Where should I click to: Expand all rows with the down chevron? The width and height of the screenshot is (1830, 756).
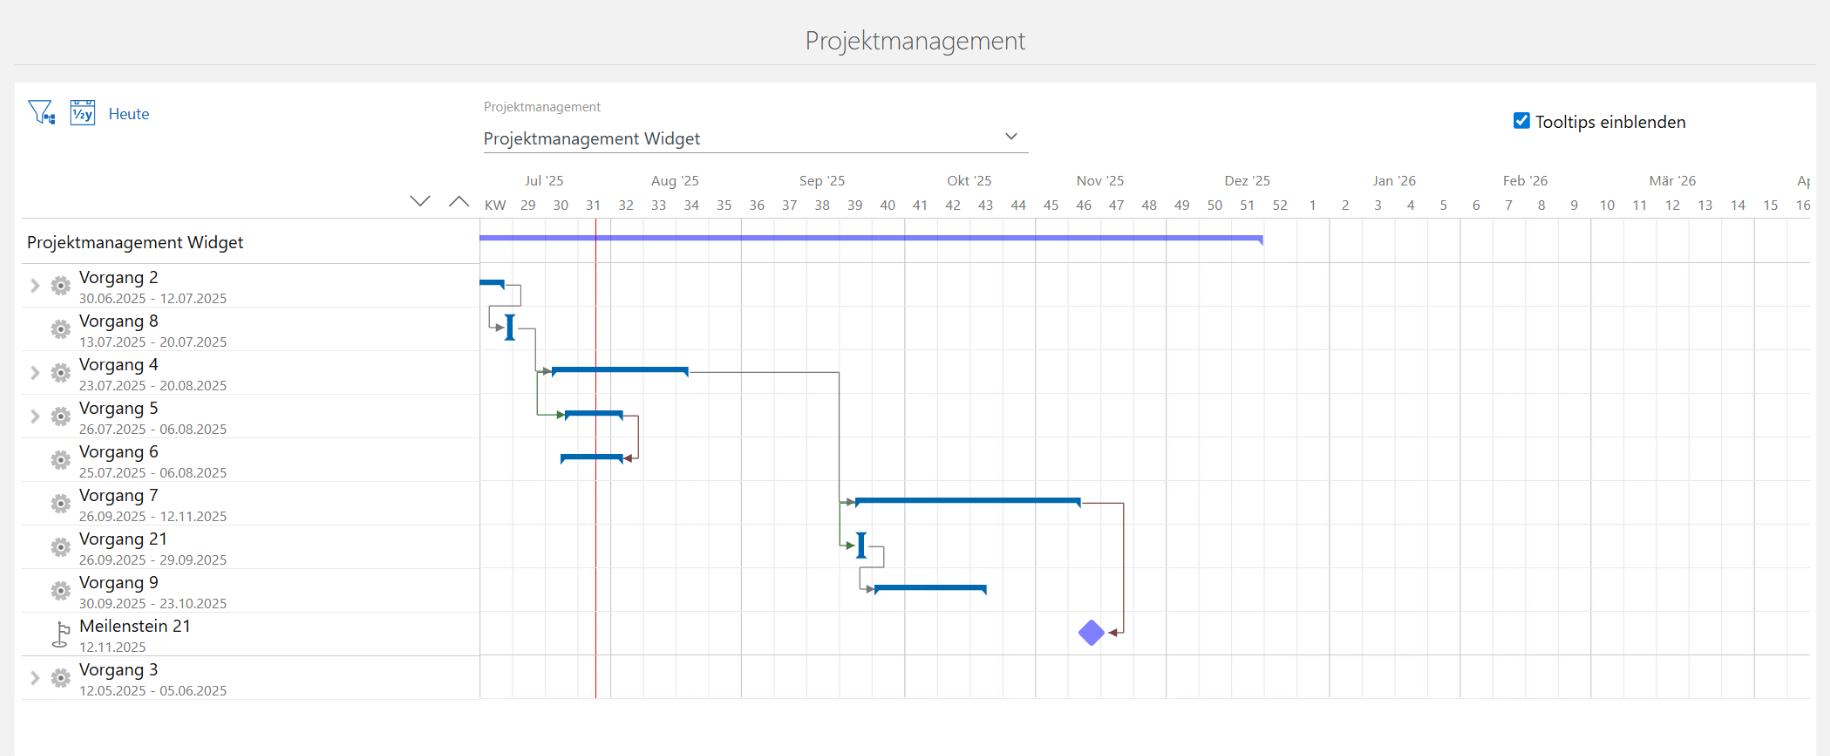(420, 202)
